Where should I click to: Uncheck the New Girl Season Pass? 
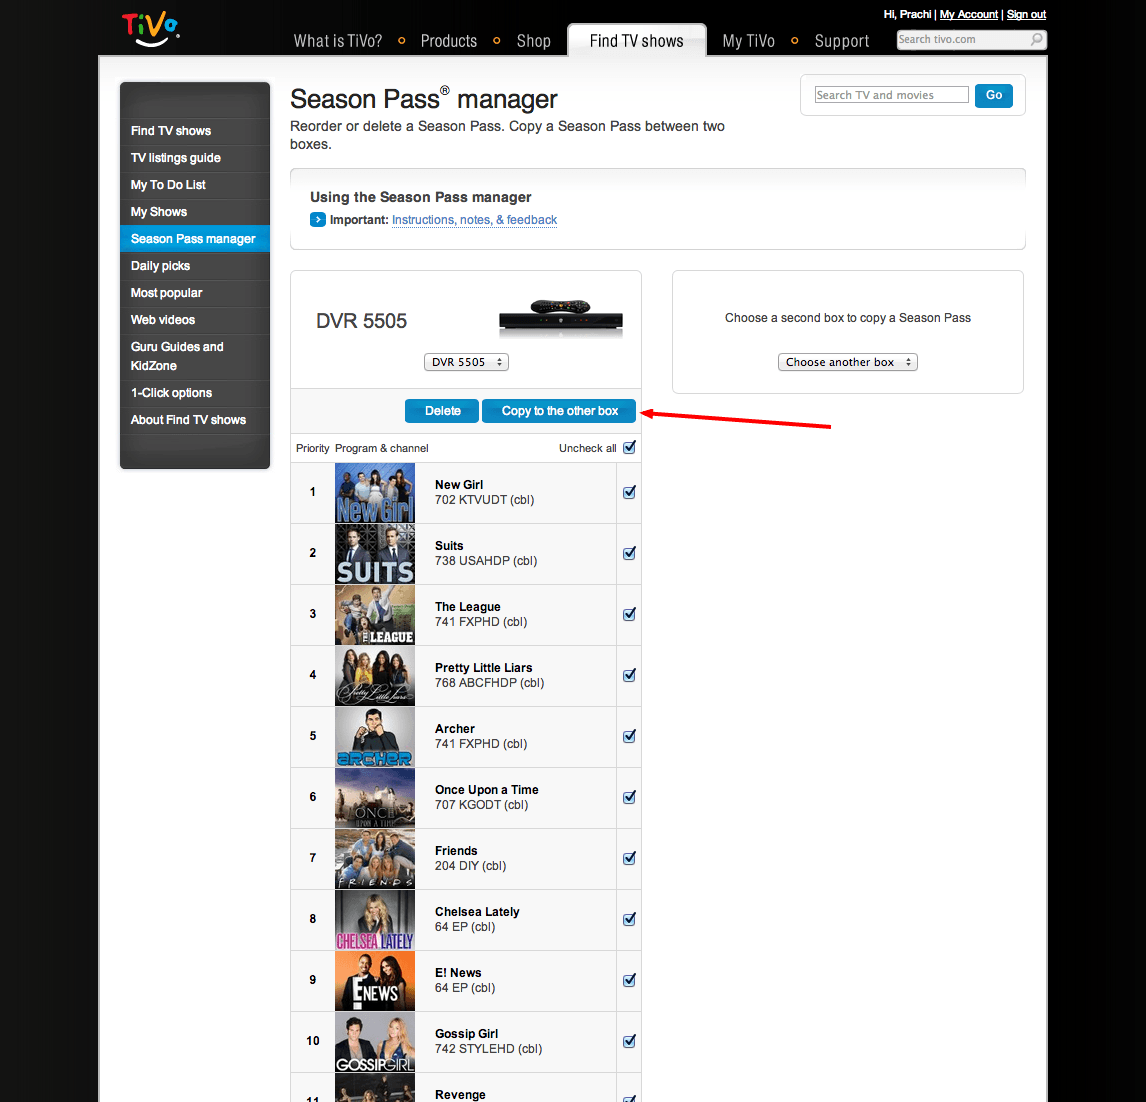click(629, 492)
